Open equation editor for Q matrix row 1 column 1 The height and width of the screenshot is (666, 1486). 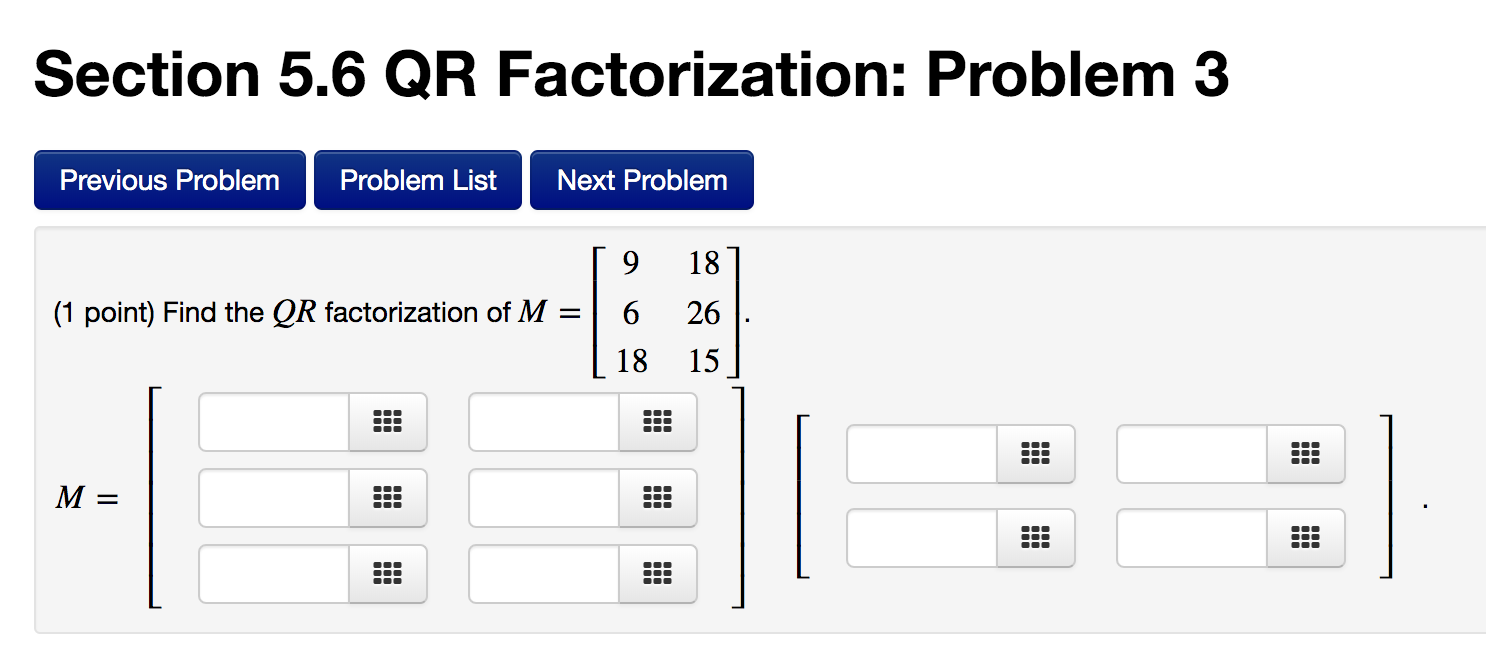[390, 422]
